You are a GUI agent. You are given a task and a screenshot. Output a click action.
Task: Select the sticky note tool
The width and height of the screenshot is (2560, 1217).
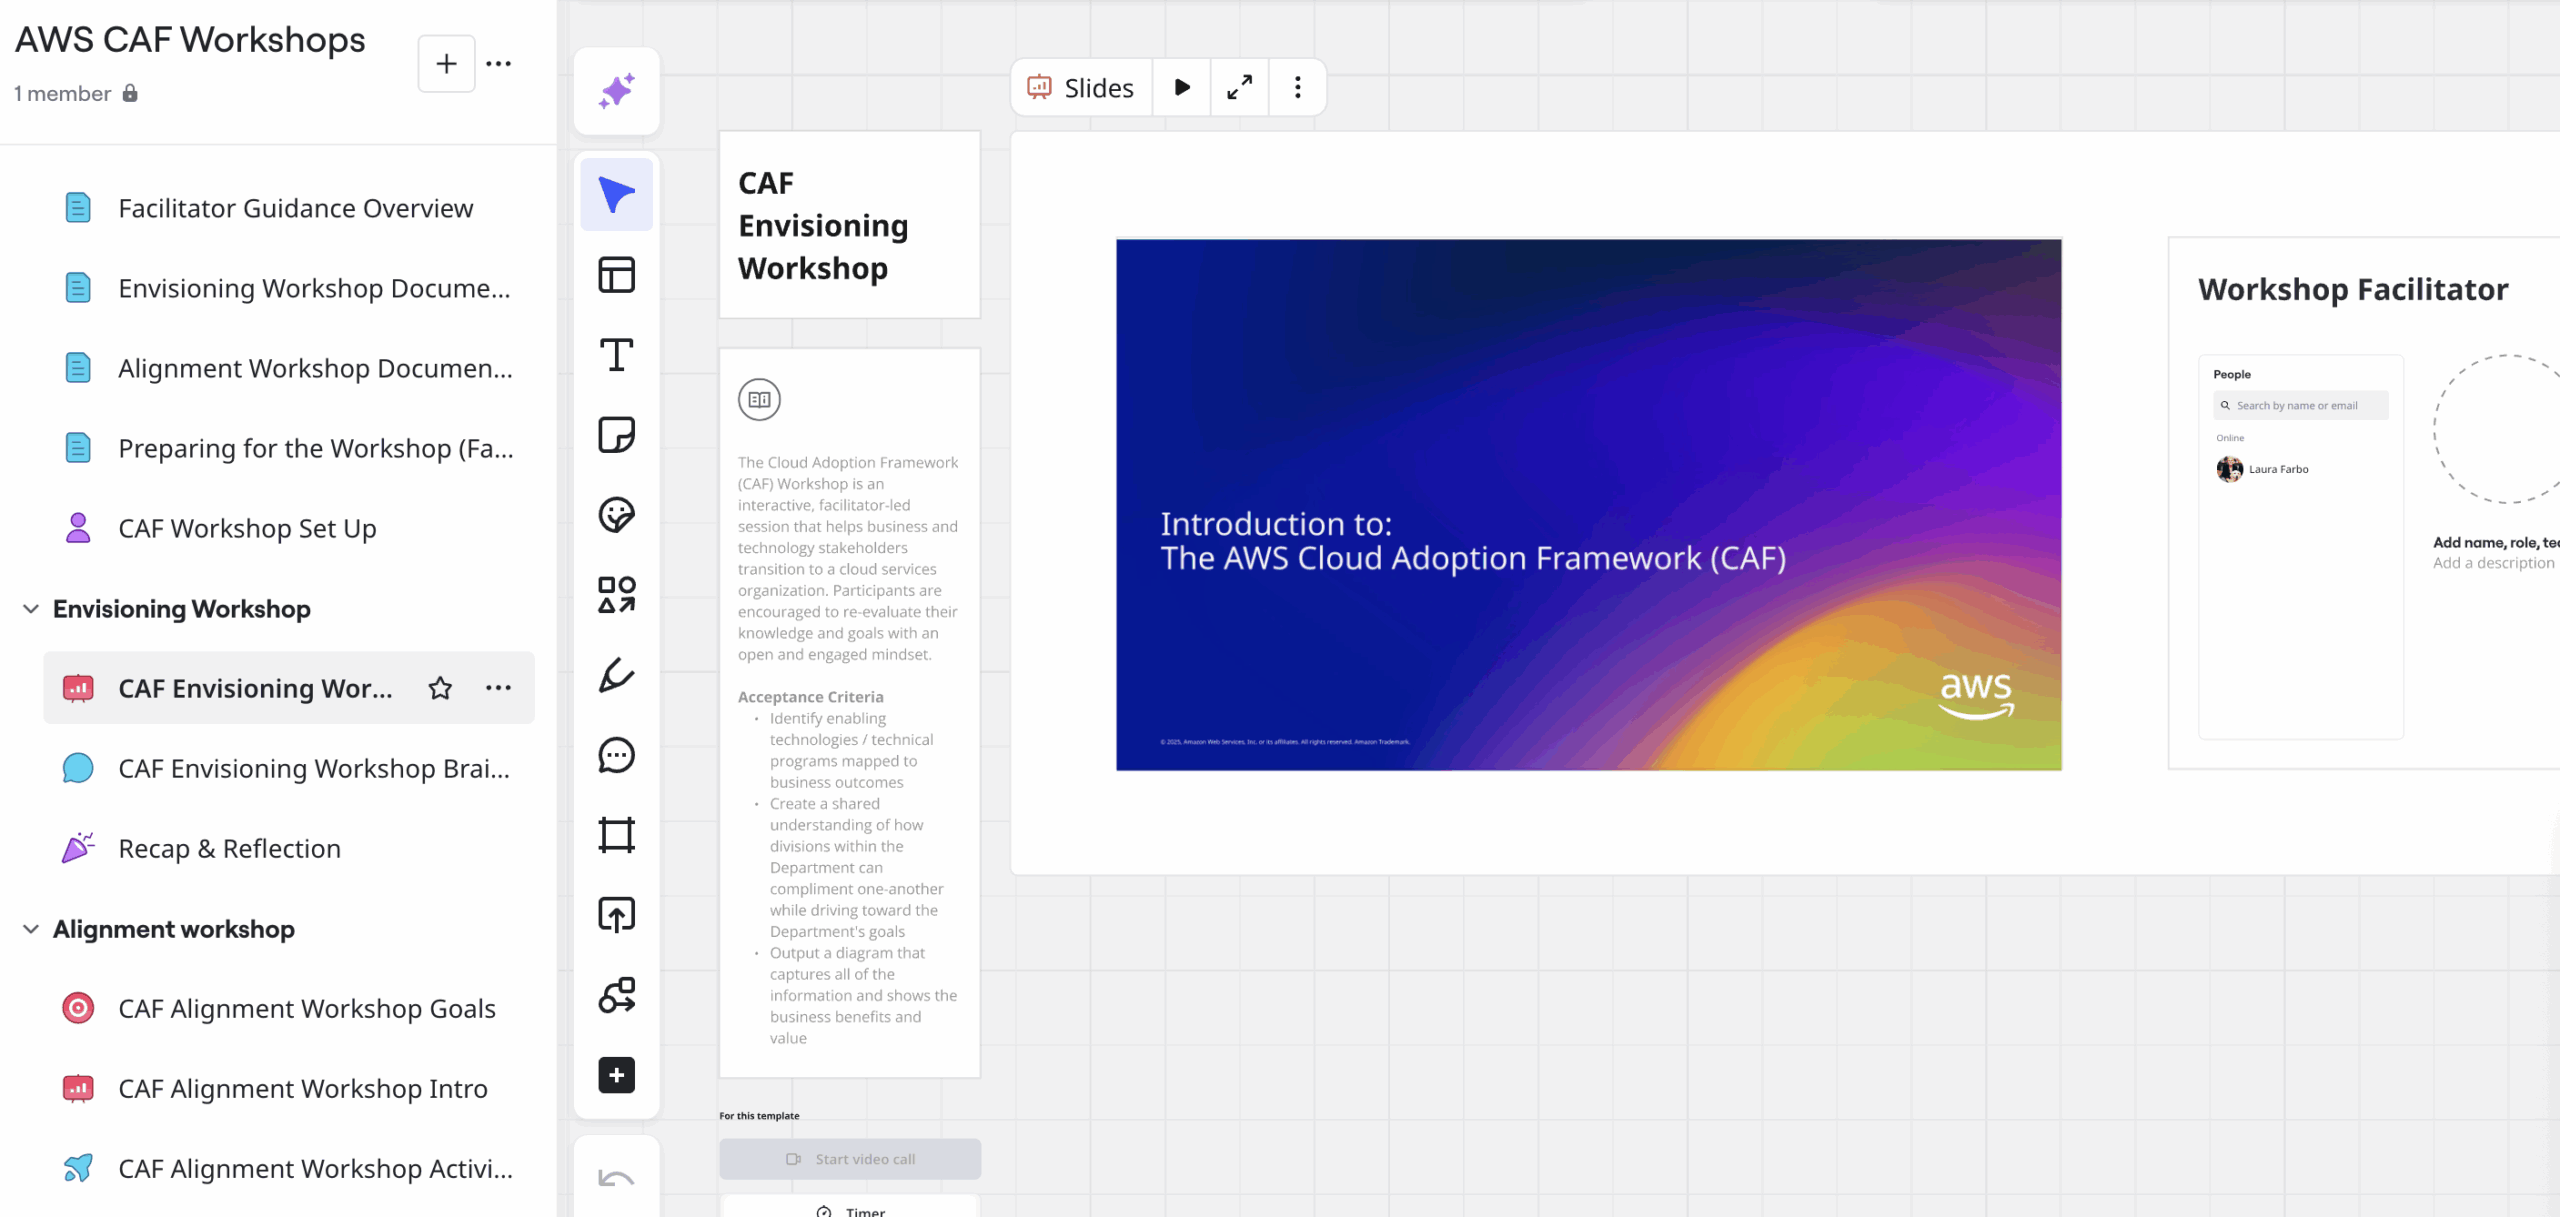pos(616,435)
